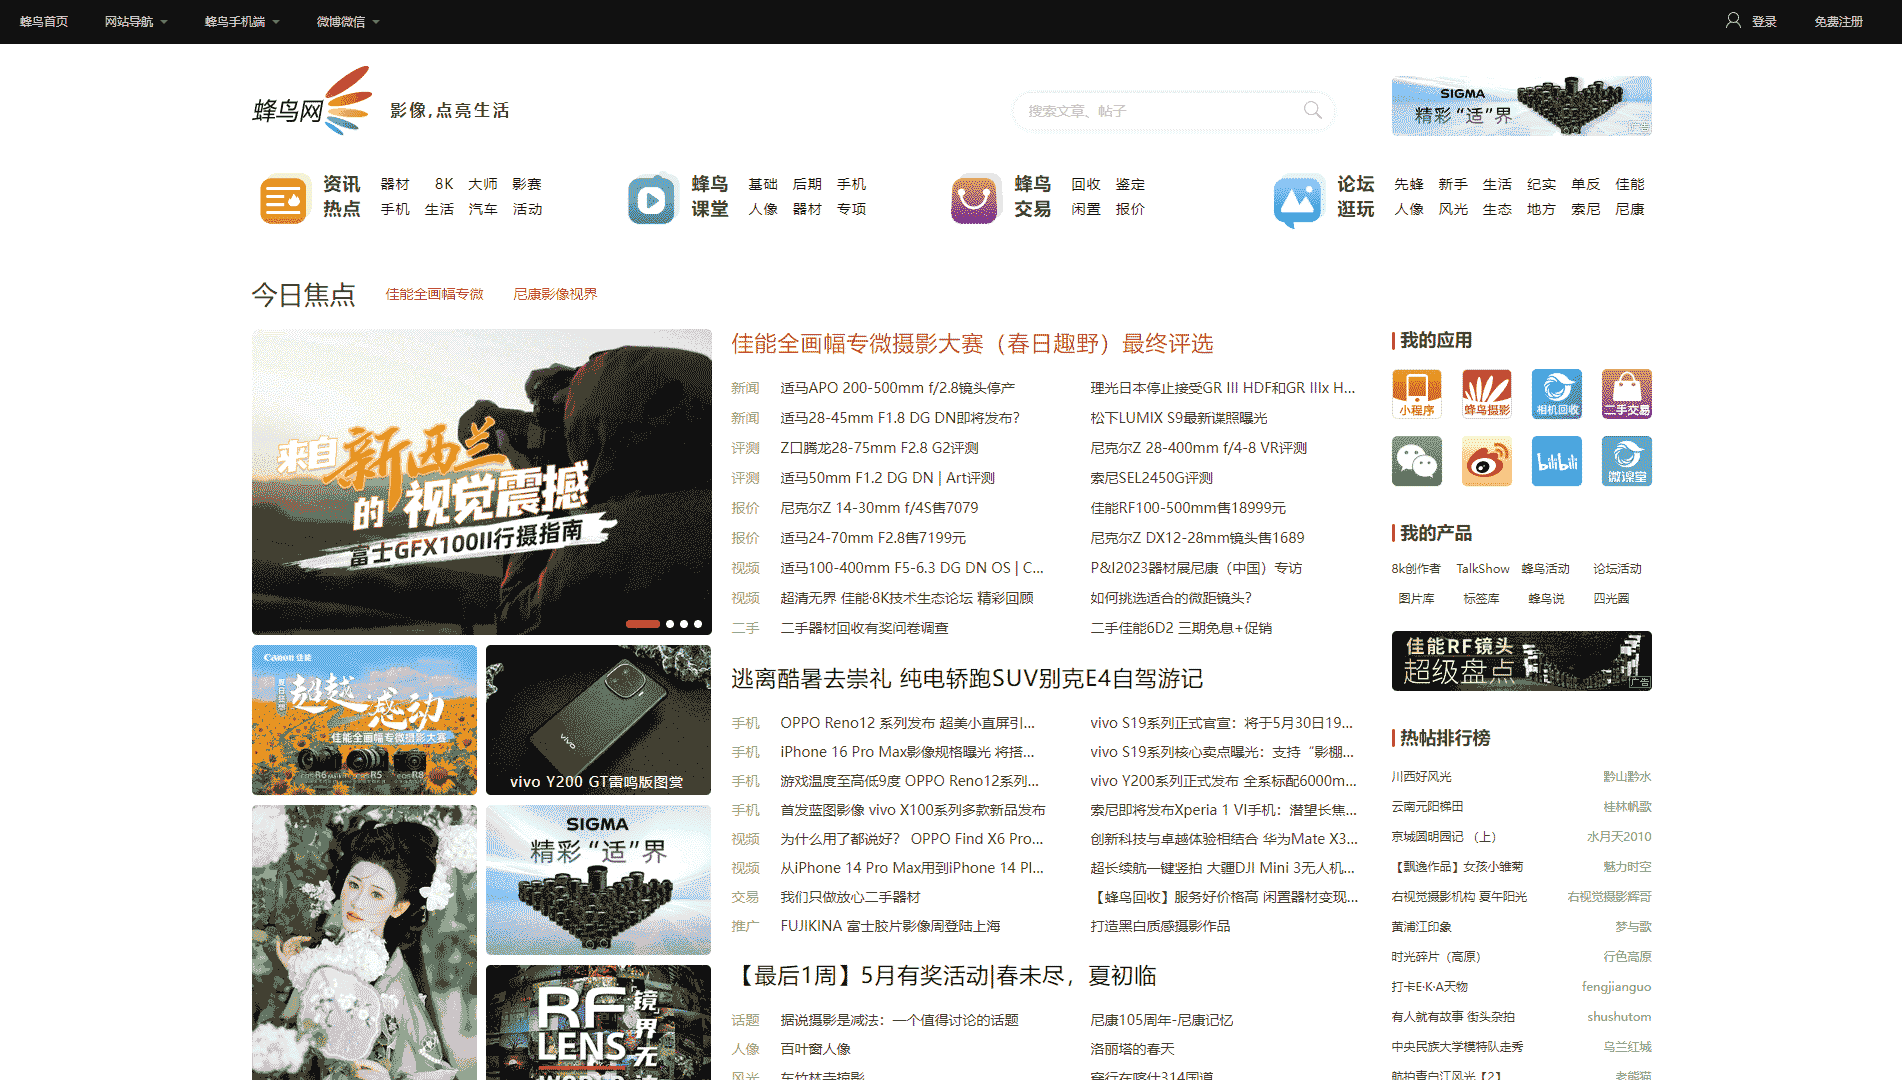Click the 二手交易 shopping bag icon

1626,393
